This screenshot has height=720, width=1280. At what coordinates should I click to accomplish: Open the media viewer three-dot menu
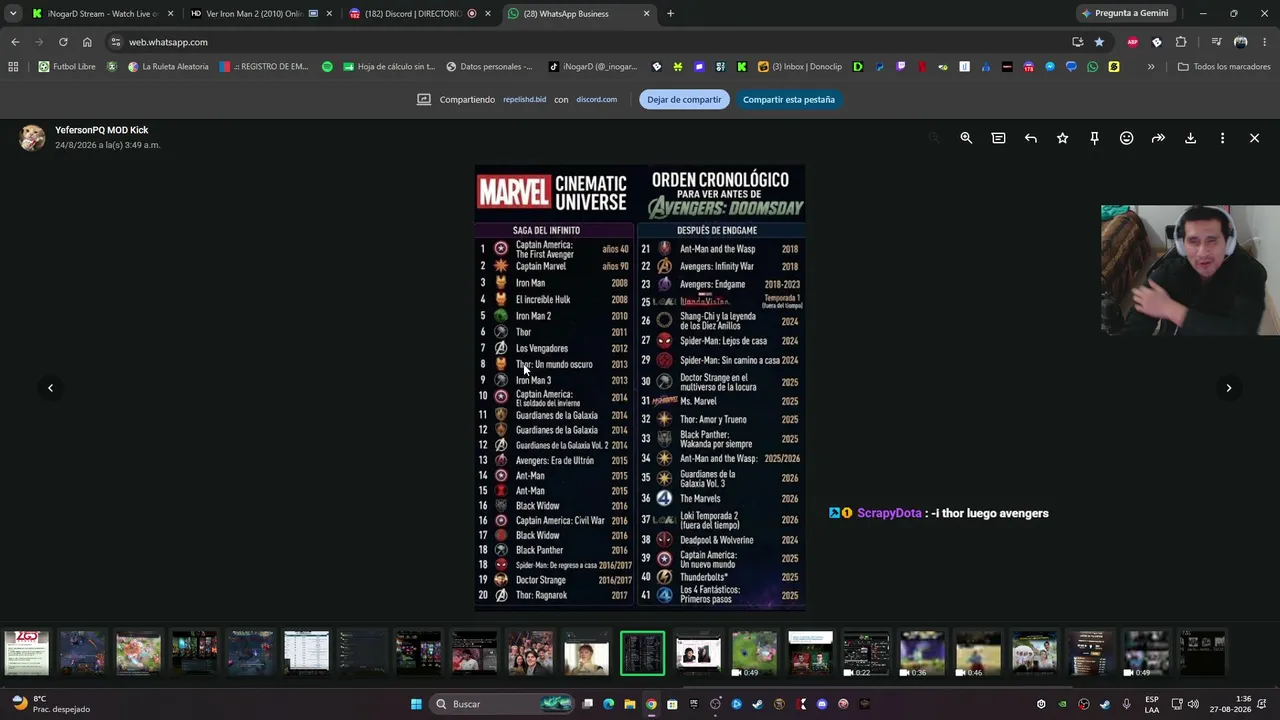pos(1222,138)
